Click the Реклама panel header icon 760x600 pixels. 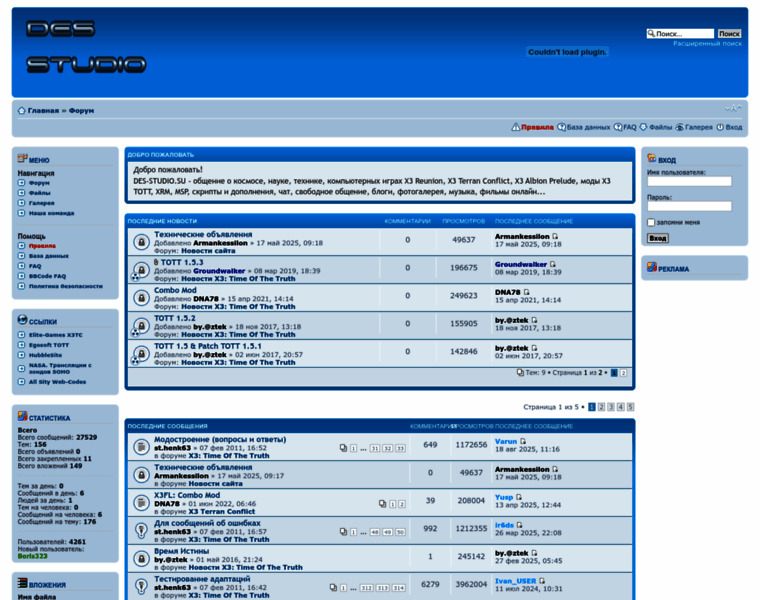[x=651, y=267]
